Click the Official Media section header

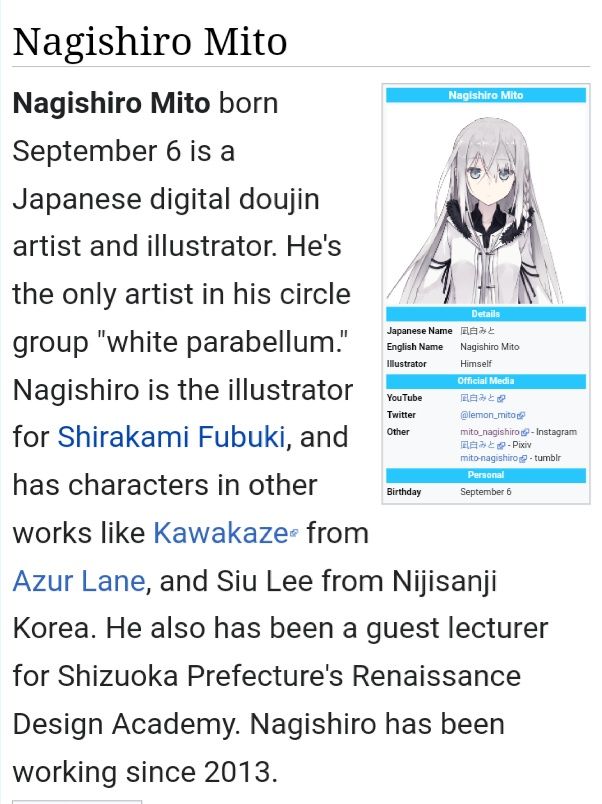click(x=486, y=381)
